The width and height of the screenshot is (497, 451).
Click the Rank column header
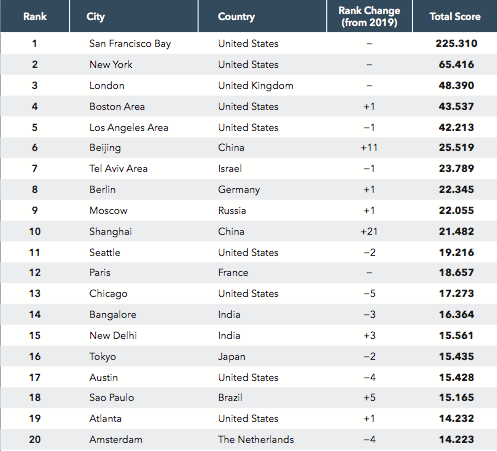click(35, 16)
